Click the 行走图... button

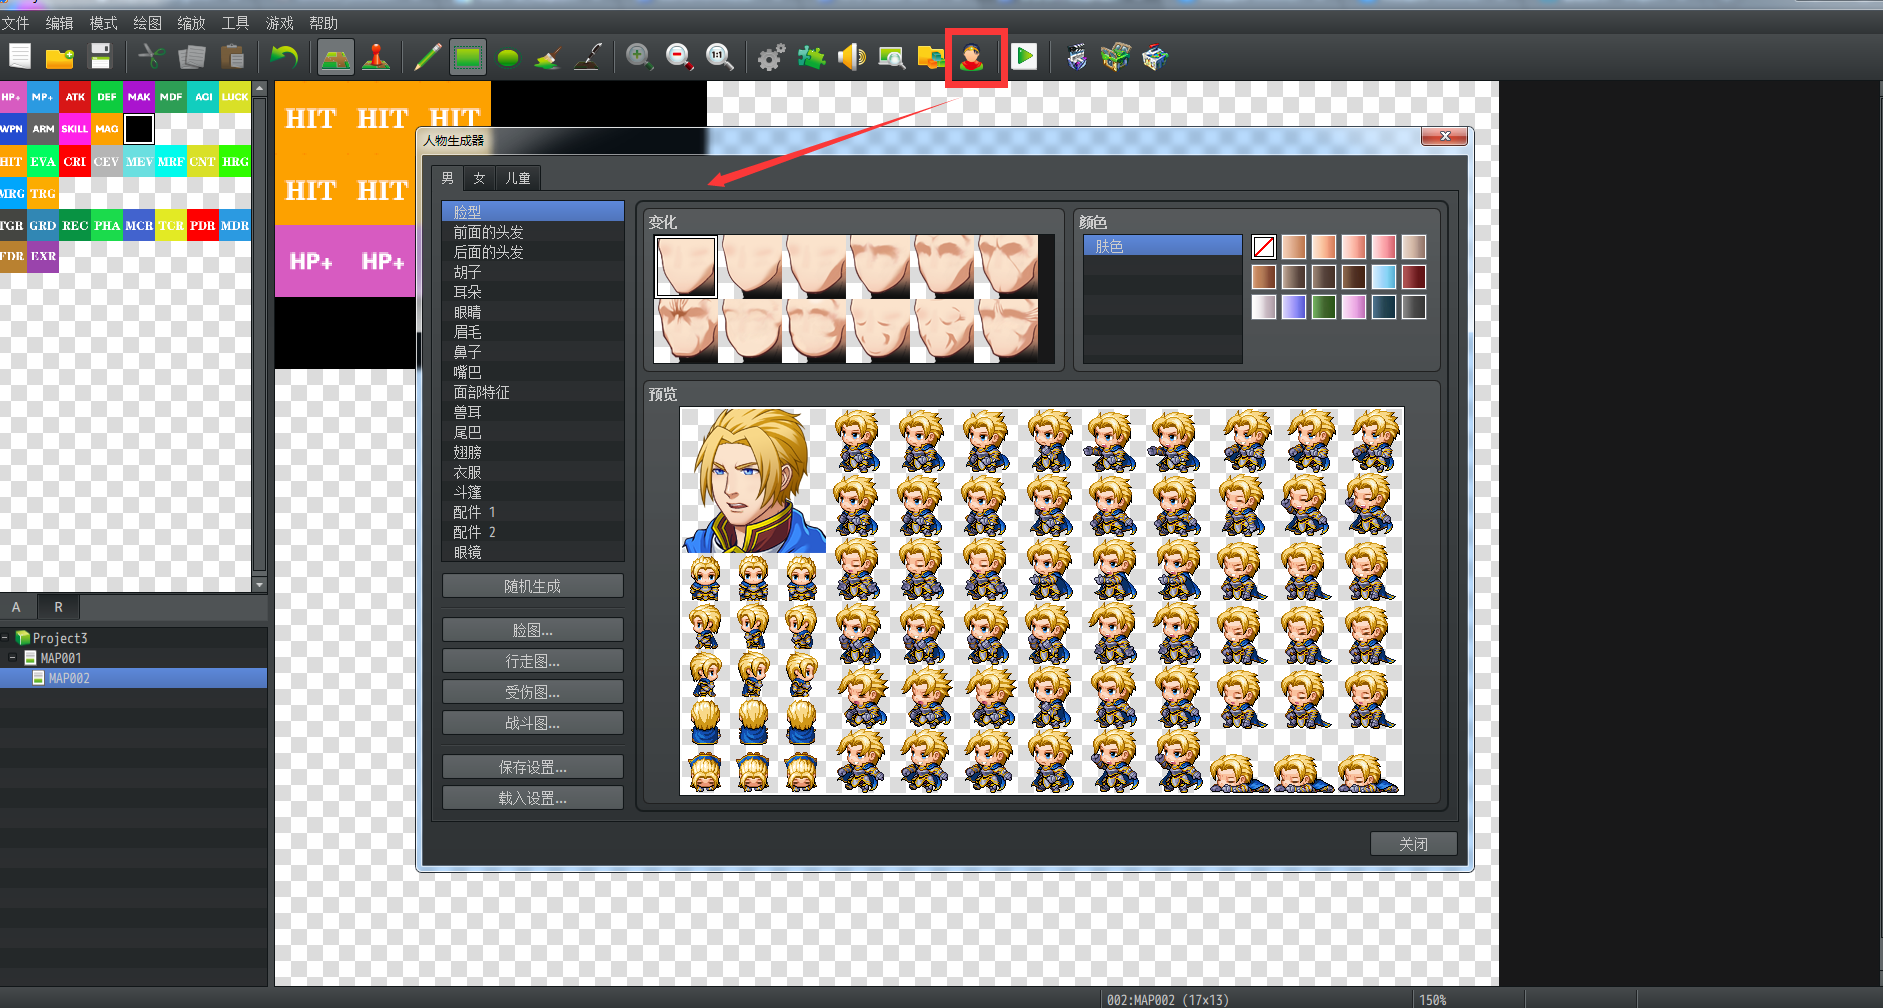[533, 661]
